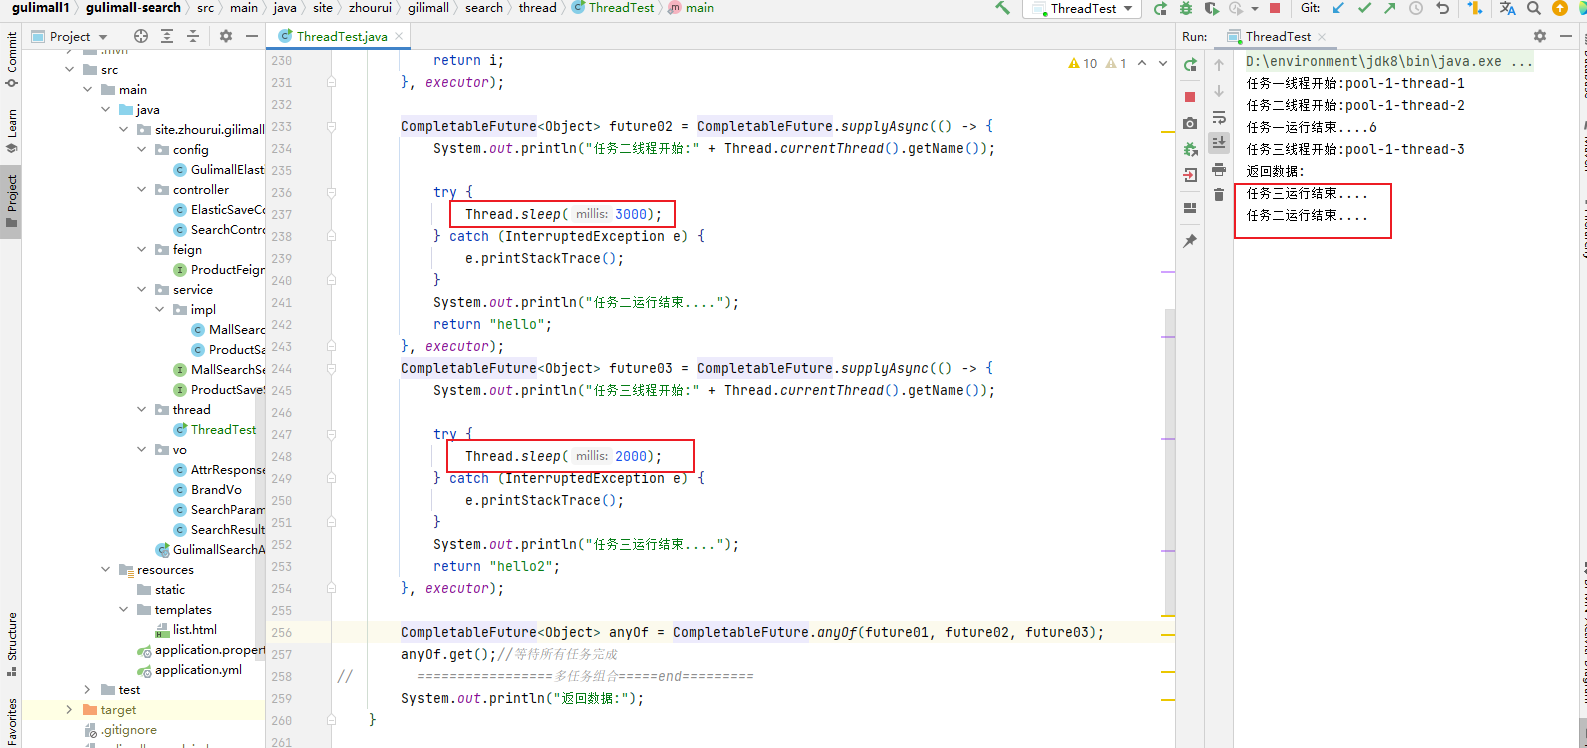
Task: Minimize the Run panel with the dash icon
Action: pyautogui.click(x=1565, y=36)
